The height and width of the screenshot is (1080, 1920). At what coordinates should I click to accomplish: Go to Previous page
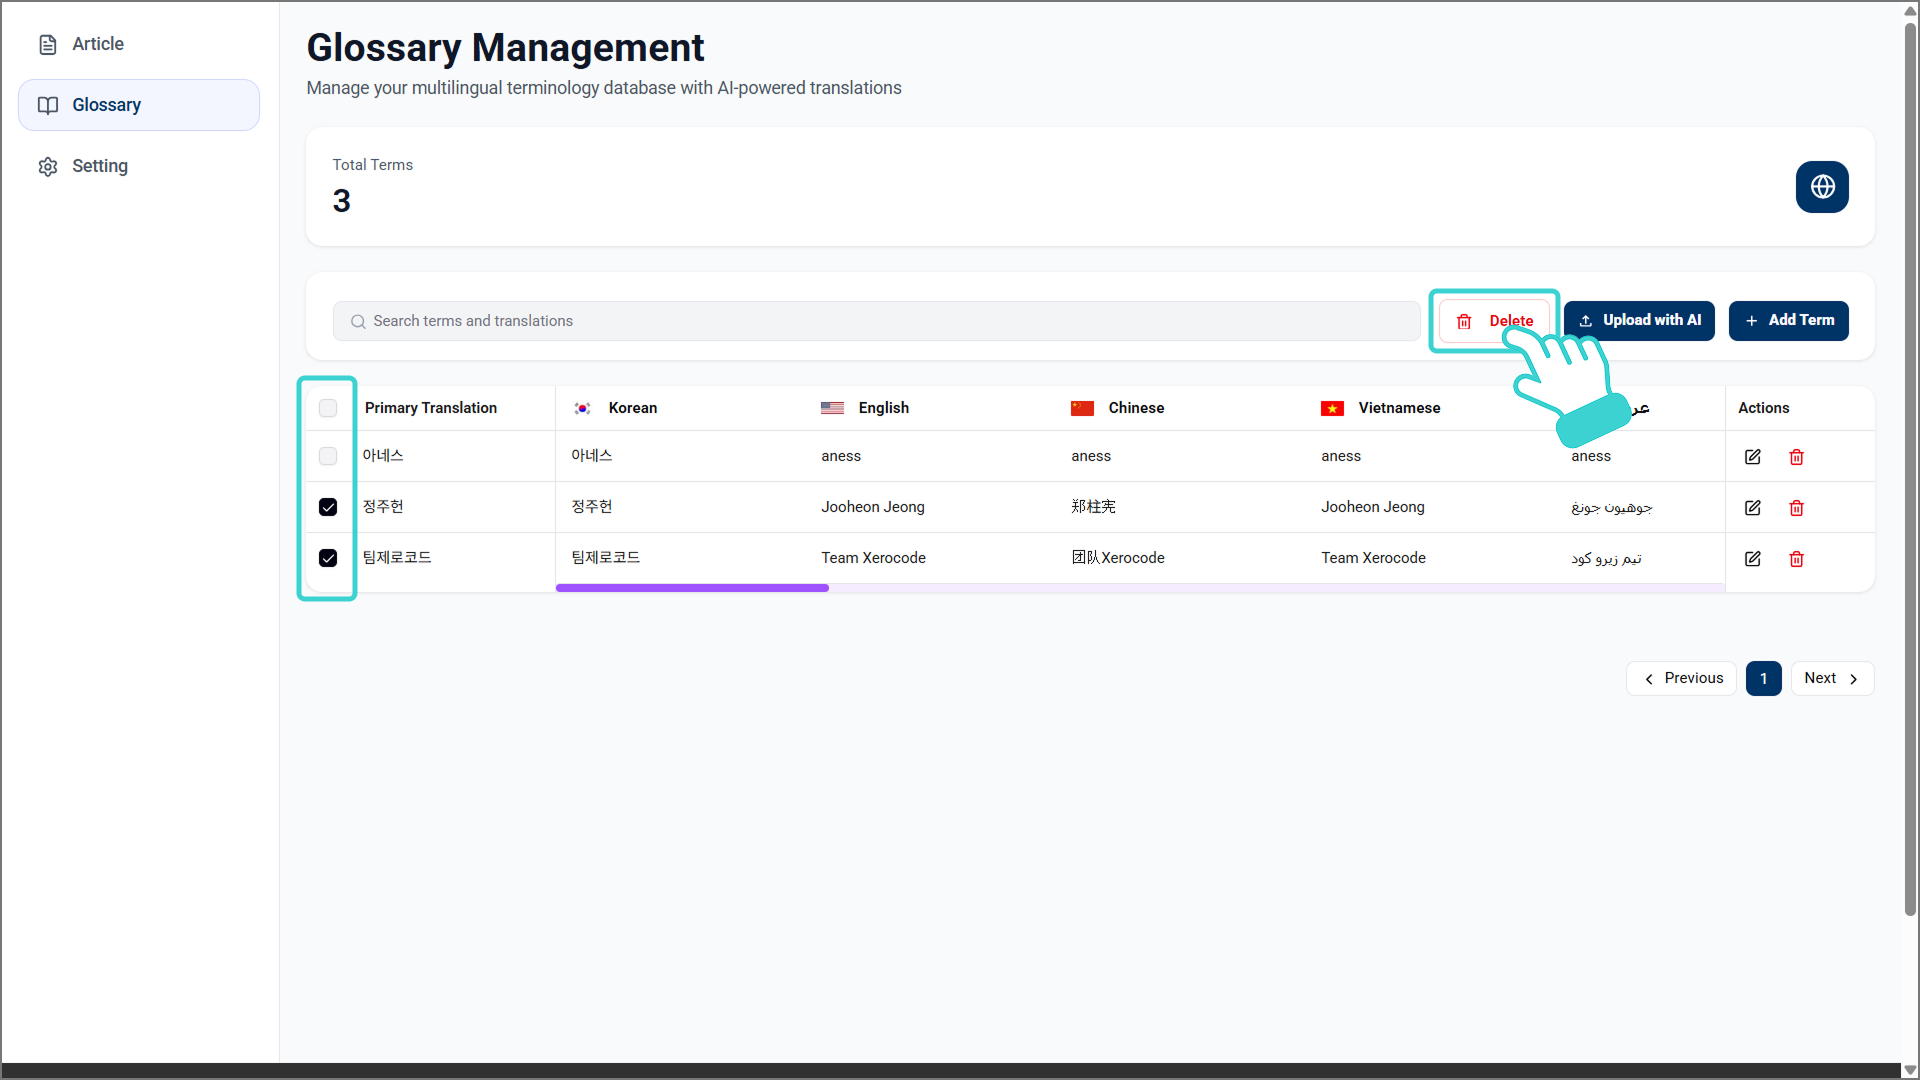pyautogui.click(x=1682, y=678)
